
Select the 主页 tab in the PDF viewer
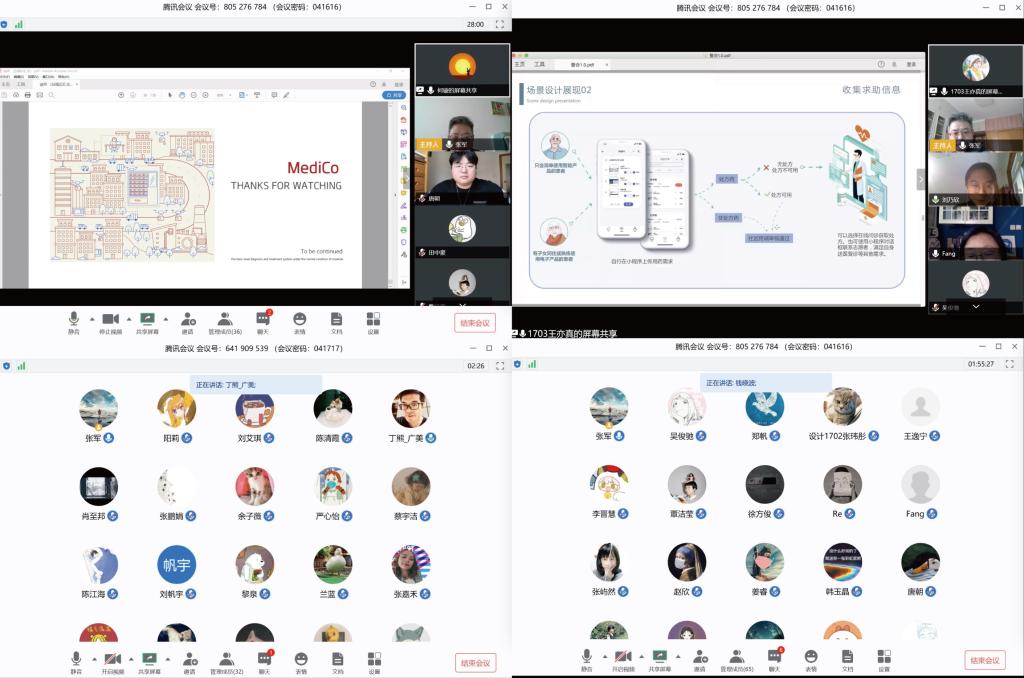coord(519,64)
